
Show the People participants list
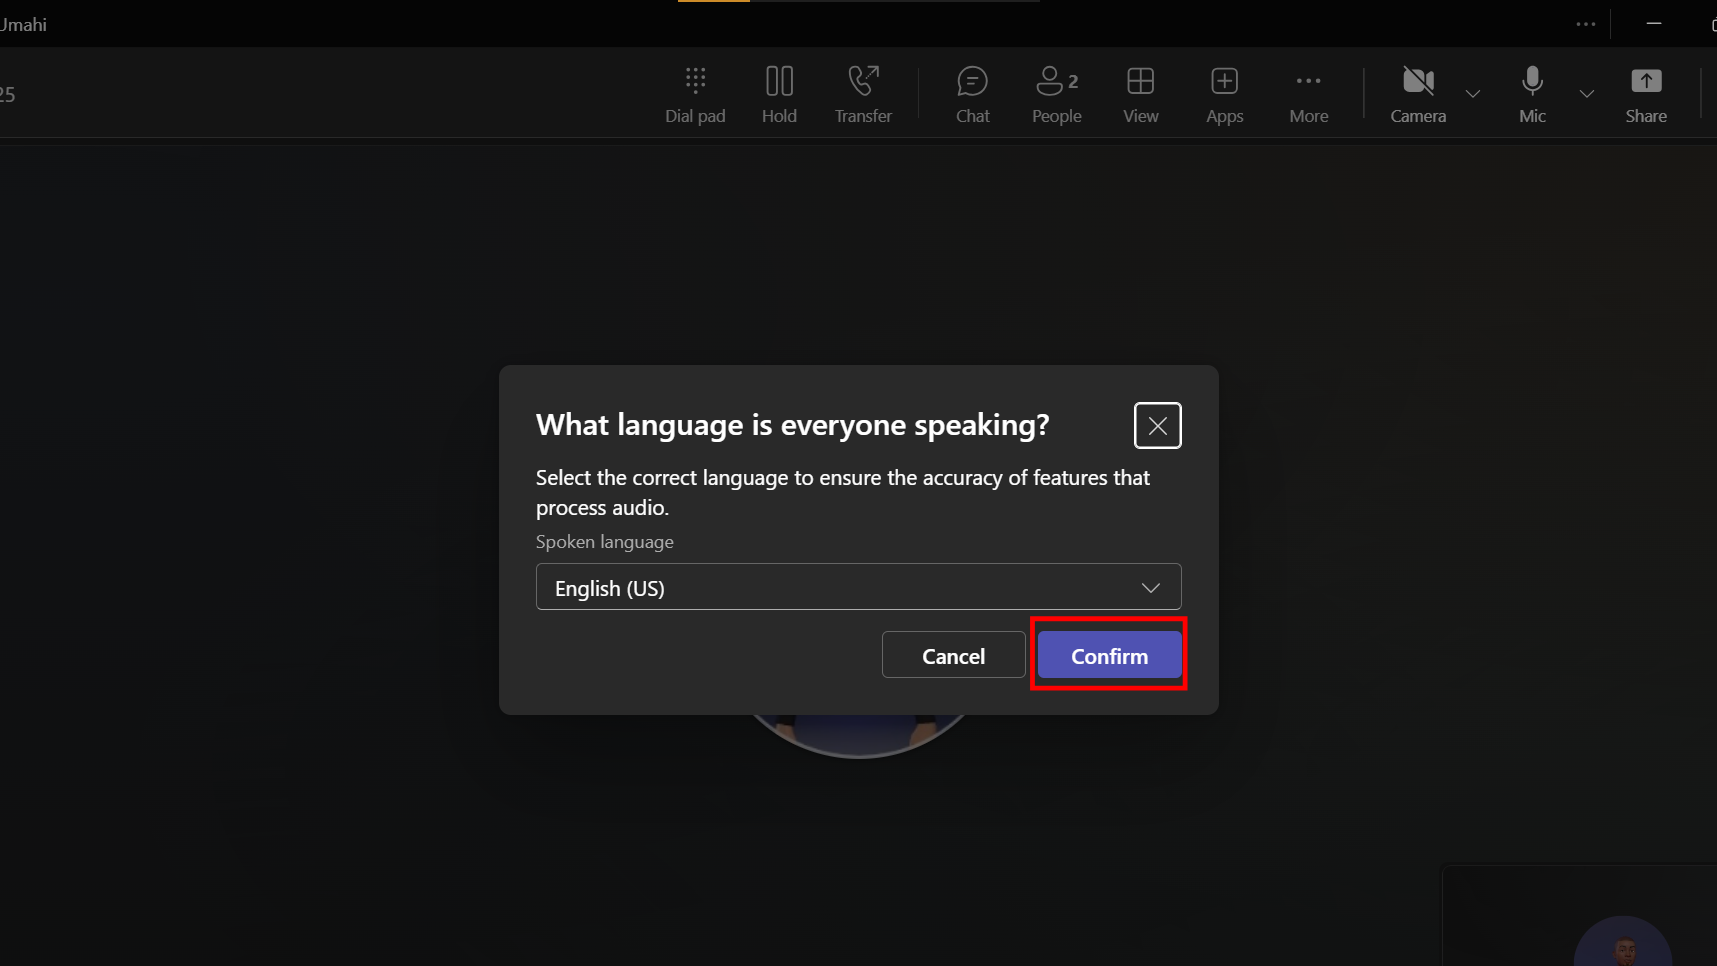click(x=1056, y=94)
